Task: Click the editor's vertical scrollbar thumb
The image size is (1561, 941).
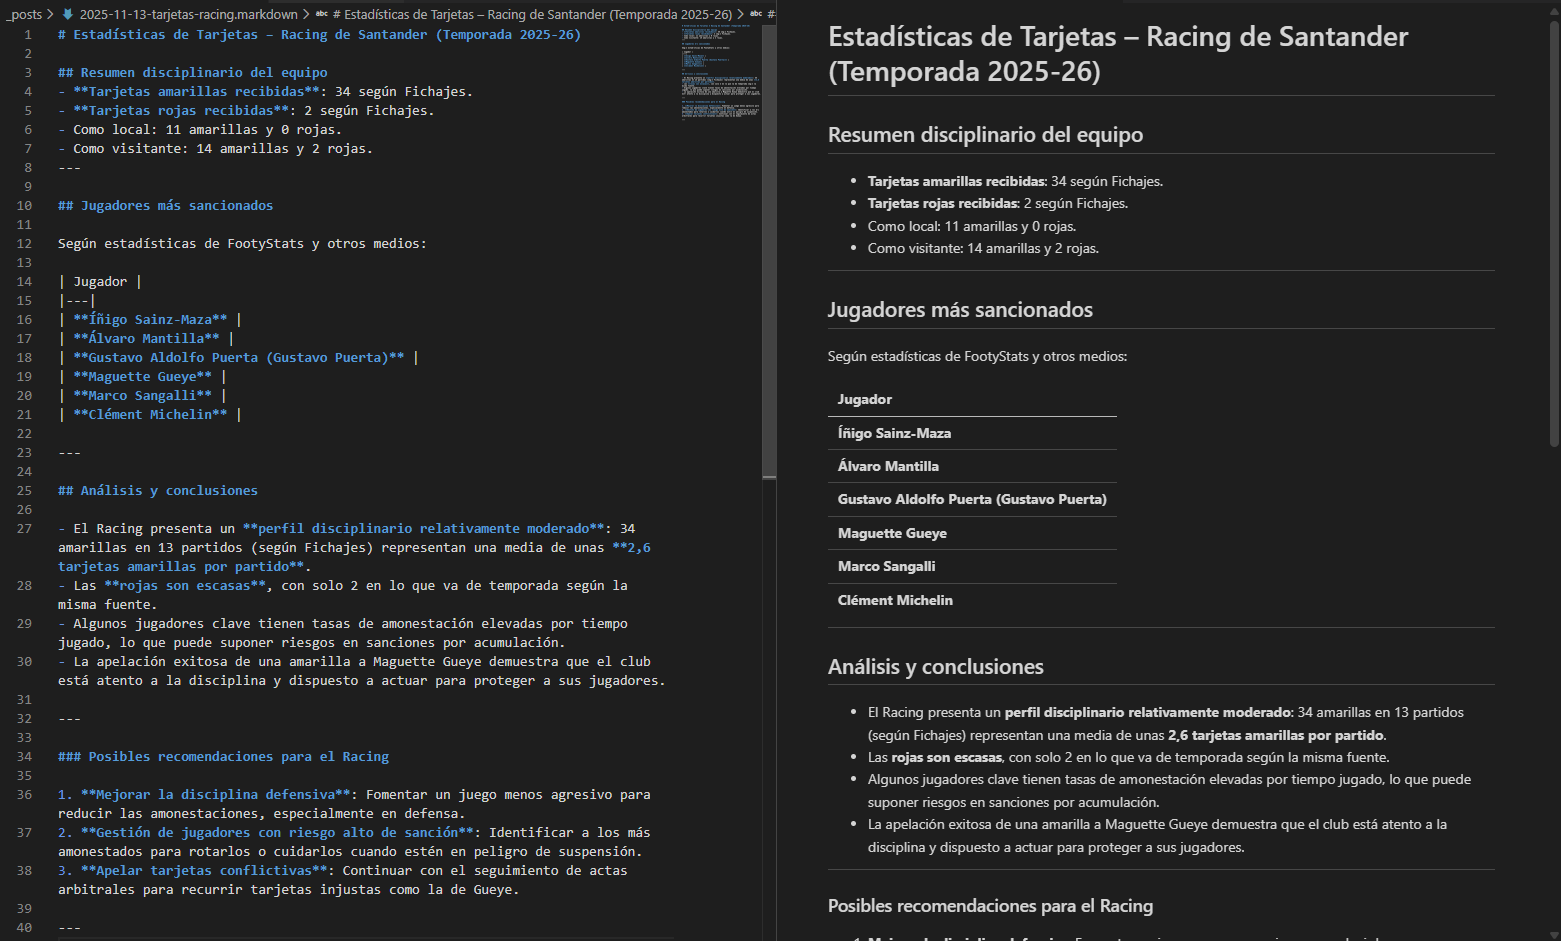Action: pyautogui.click(x=769, y=250)
